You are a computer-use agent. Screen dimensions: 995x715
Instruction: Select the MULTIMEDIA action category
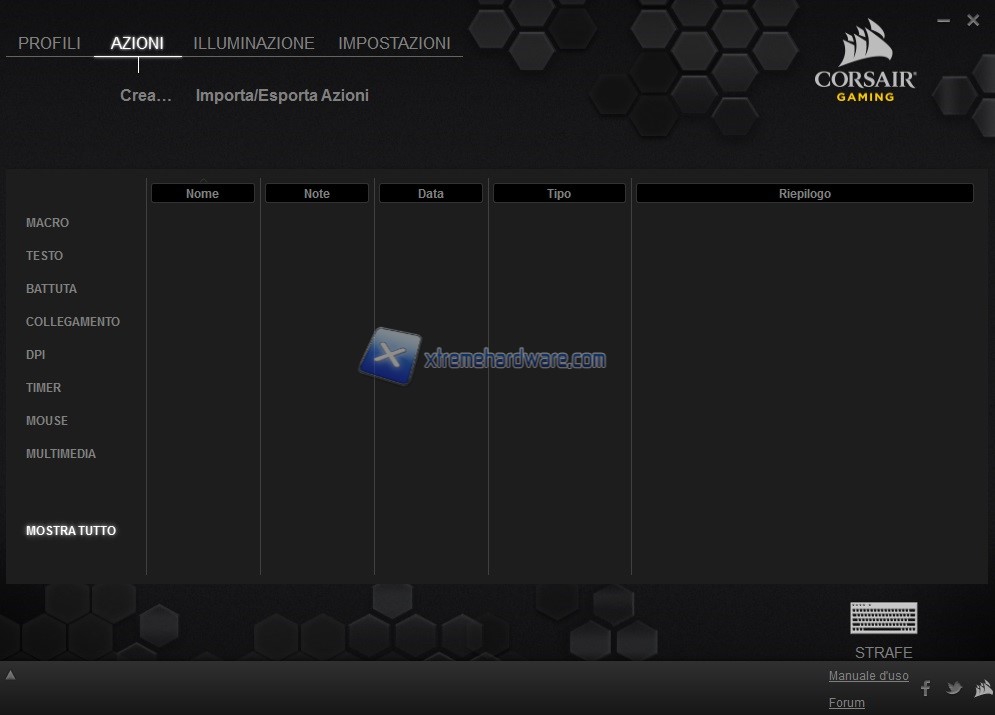click(61, 454)
